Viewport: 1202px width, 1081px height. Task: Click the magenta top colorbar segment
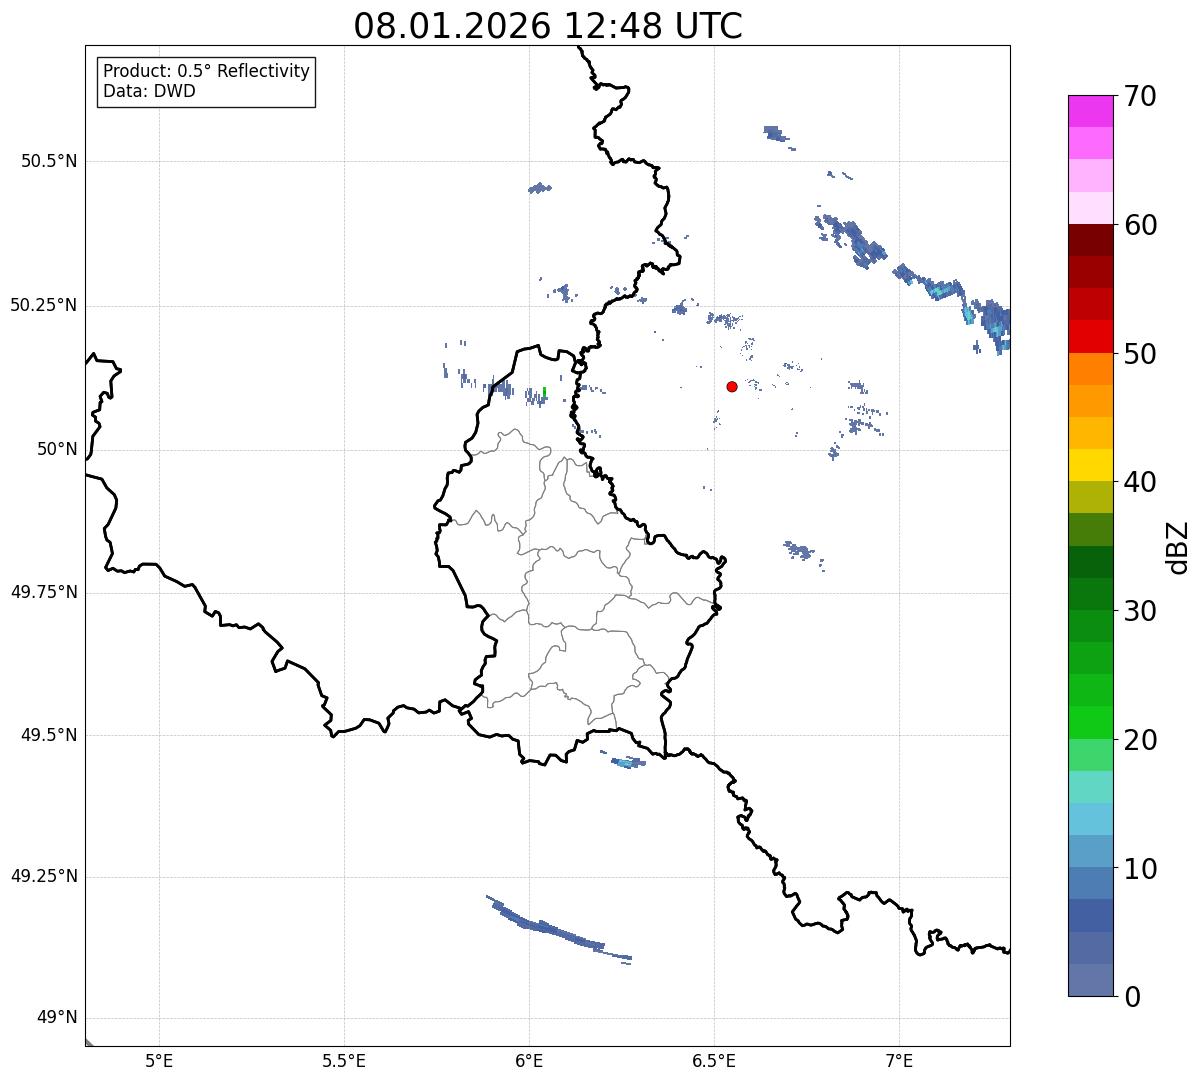(1091, 111)
